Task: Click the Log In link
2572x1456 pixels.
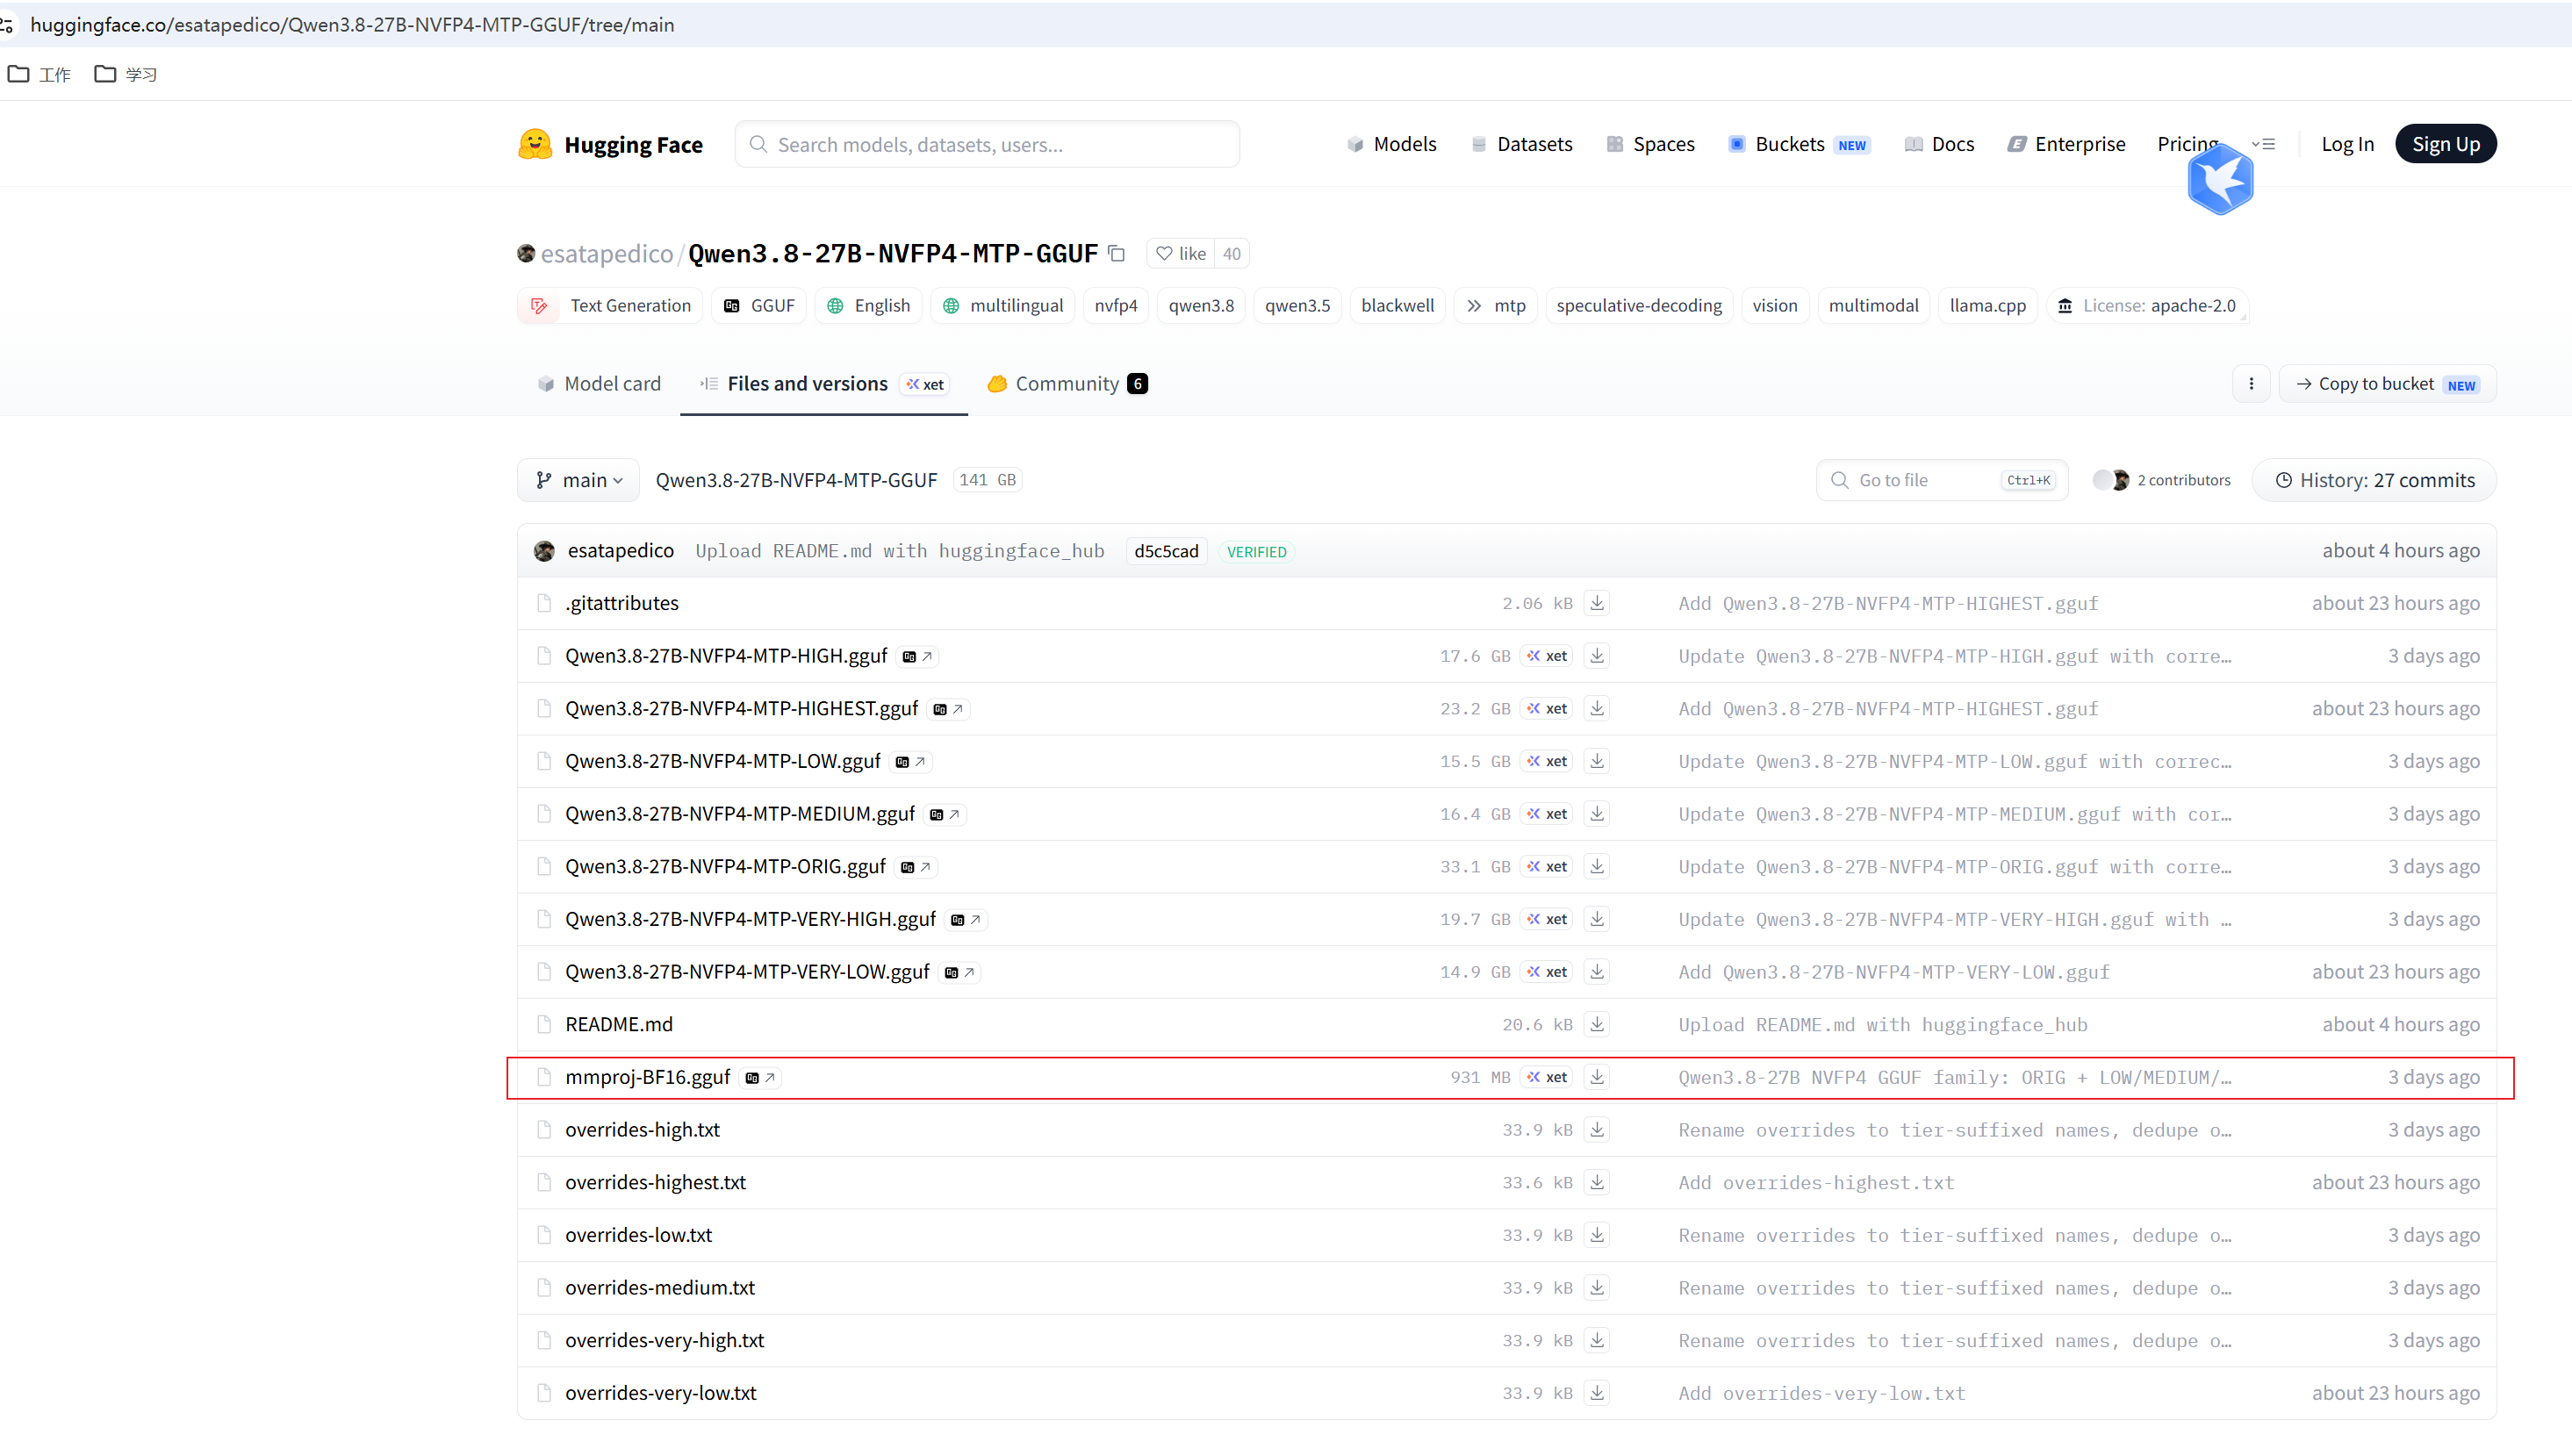Action: tap(2347, 144)
